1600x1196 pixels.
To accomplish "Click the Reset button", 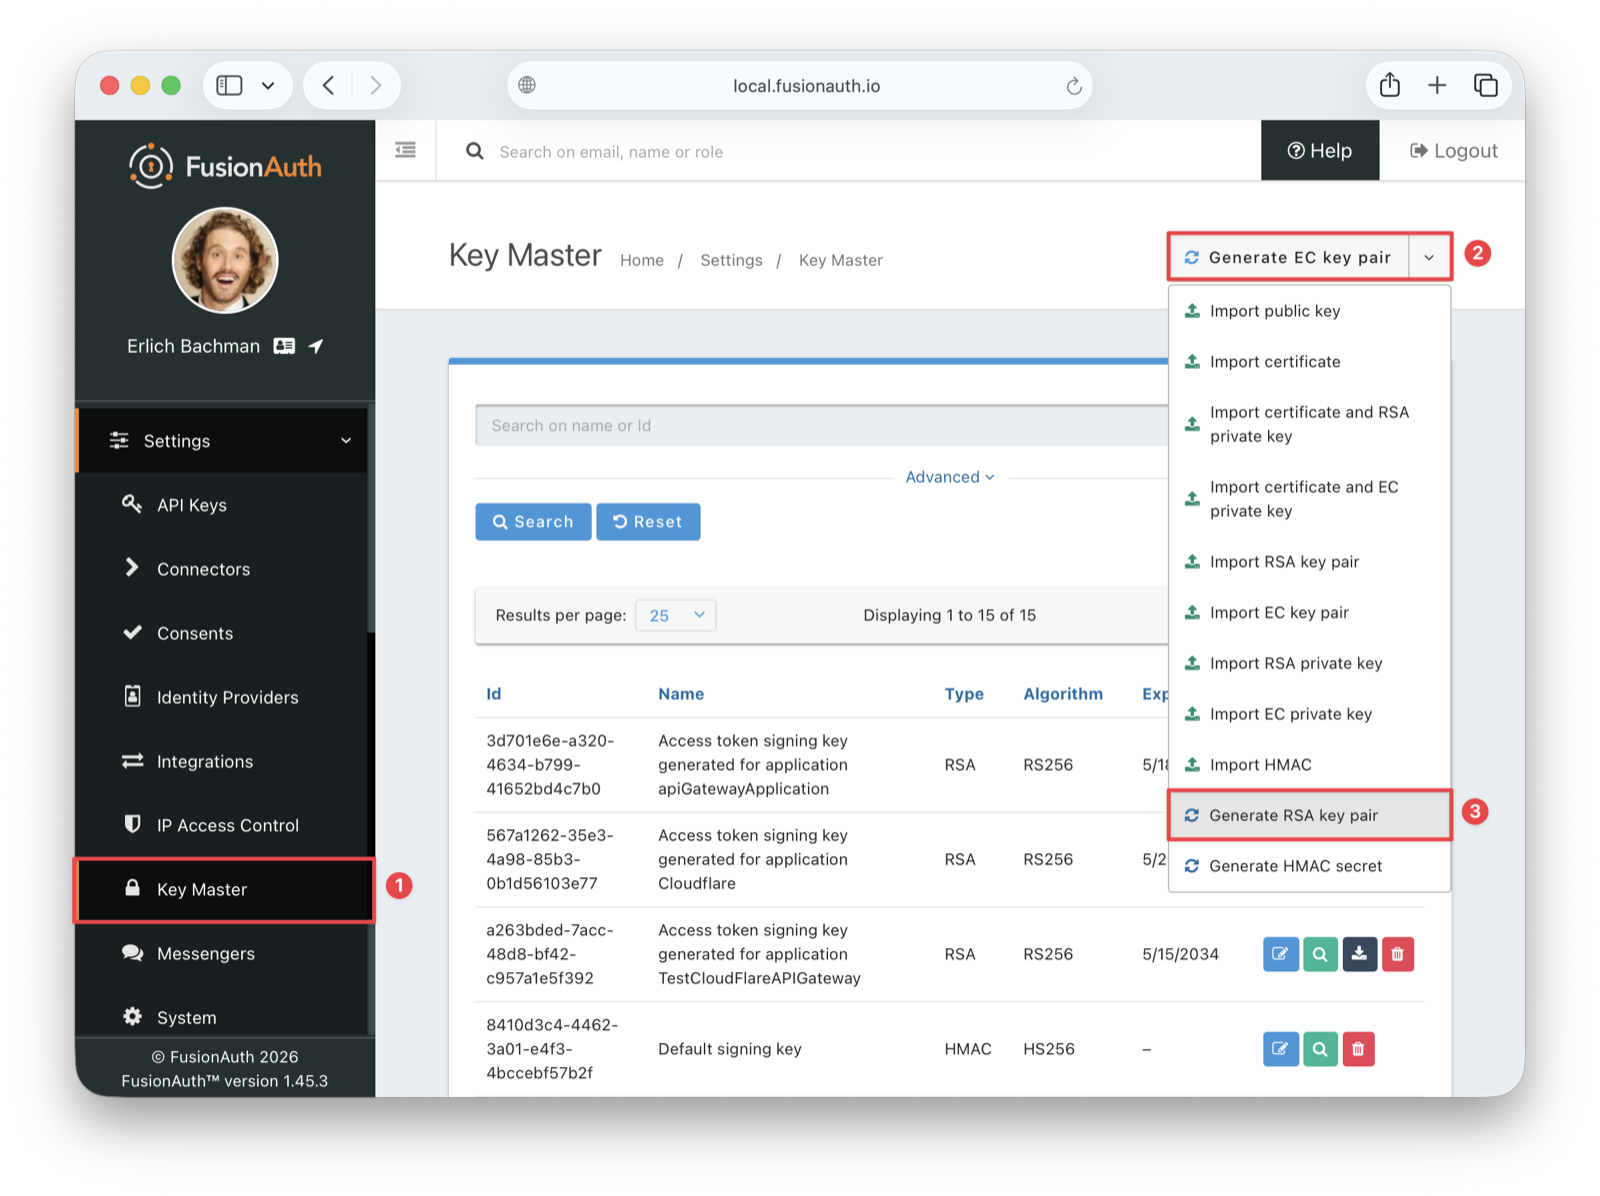I will point(648,521).
